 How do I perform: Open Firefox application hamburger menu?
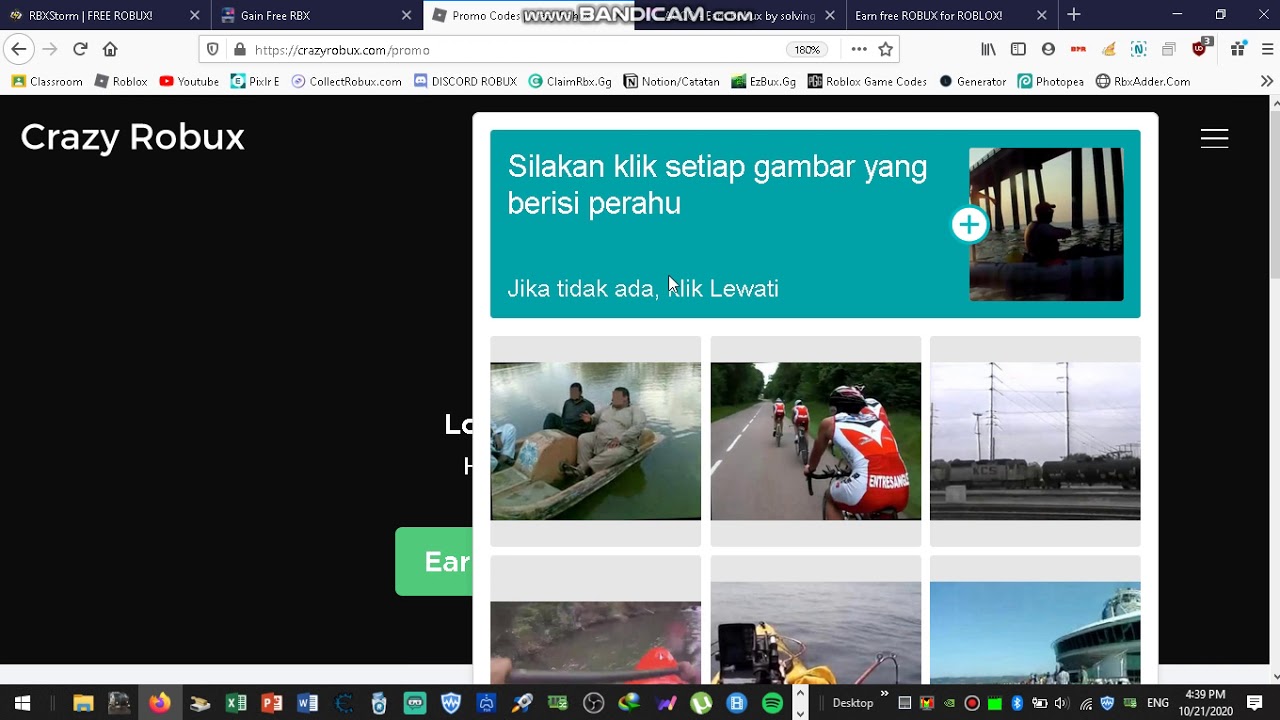[1267, 49]
